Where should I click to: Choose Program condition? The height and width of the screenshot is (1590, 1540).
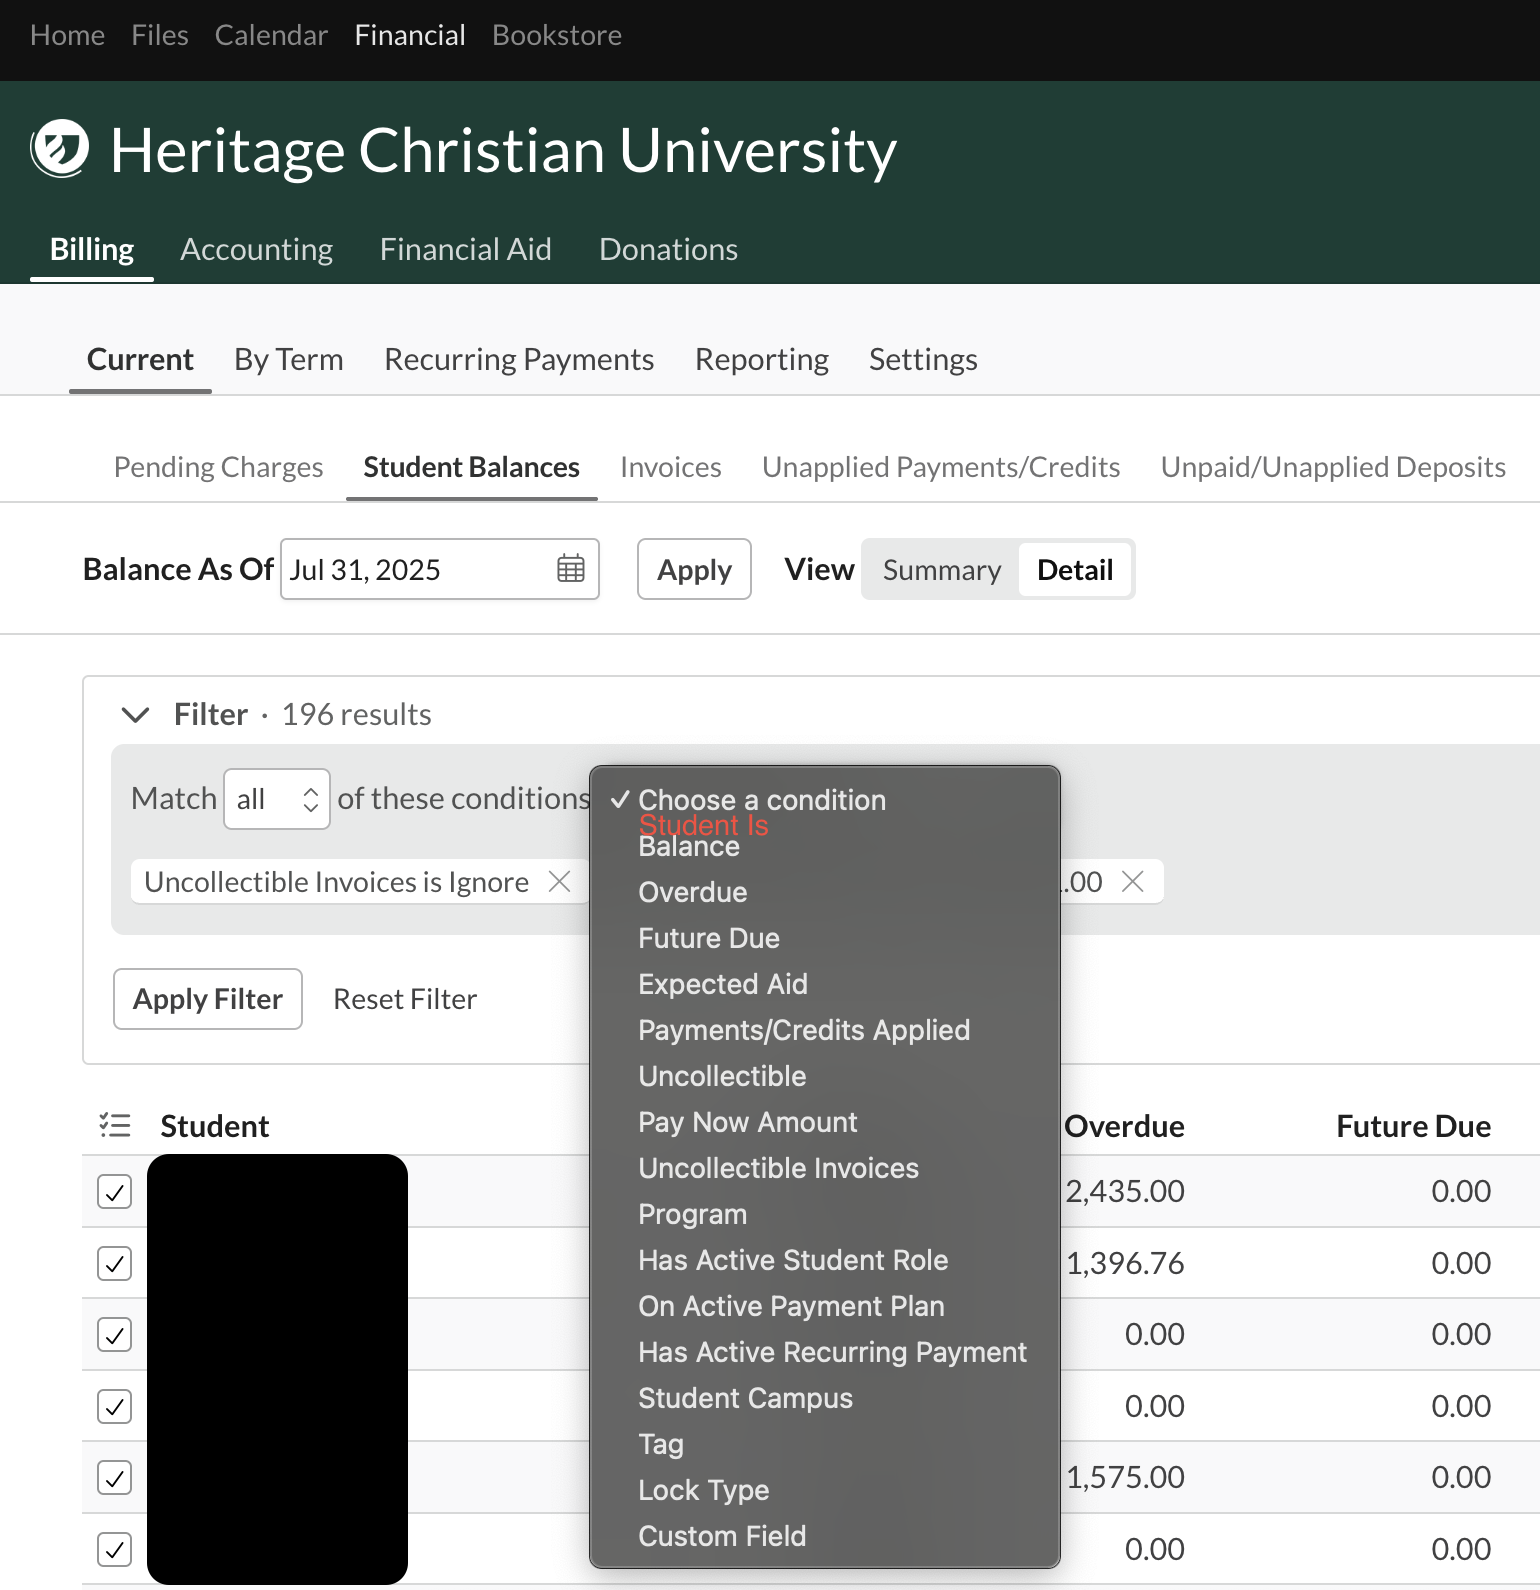tap(693, 1214)
